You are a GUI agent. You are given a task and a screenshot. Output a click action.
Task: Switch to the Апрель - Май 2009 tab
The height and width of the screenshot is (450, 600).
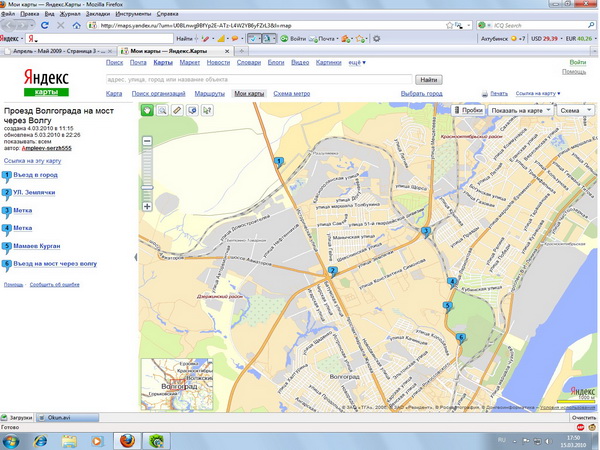58,51
